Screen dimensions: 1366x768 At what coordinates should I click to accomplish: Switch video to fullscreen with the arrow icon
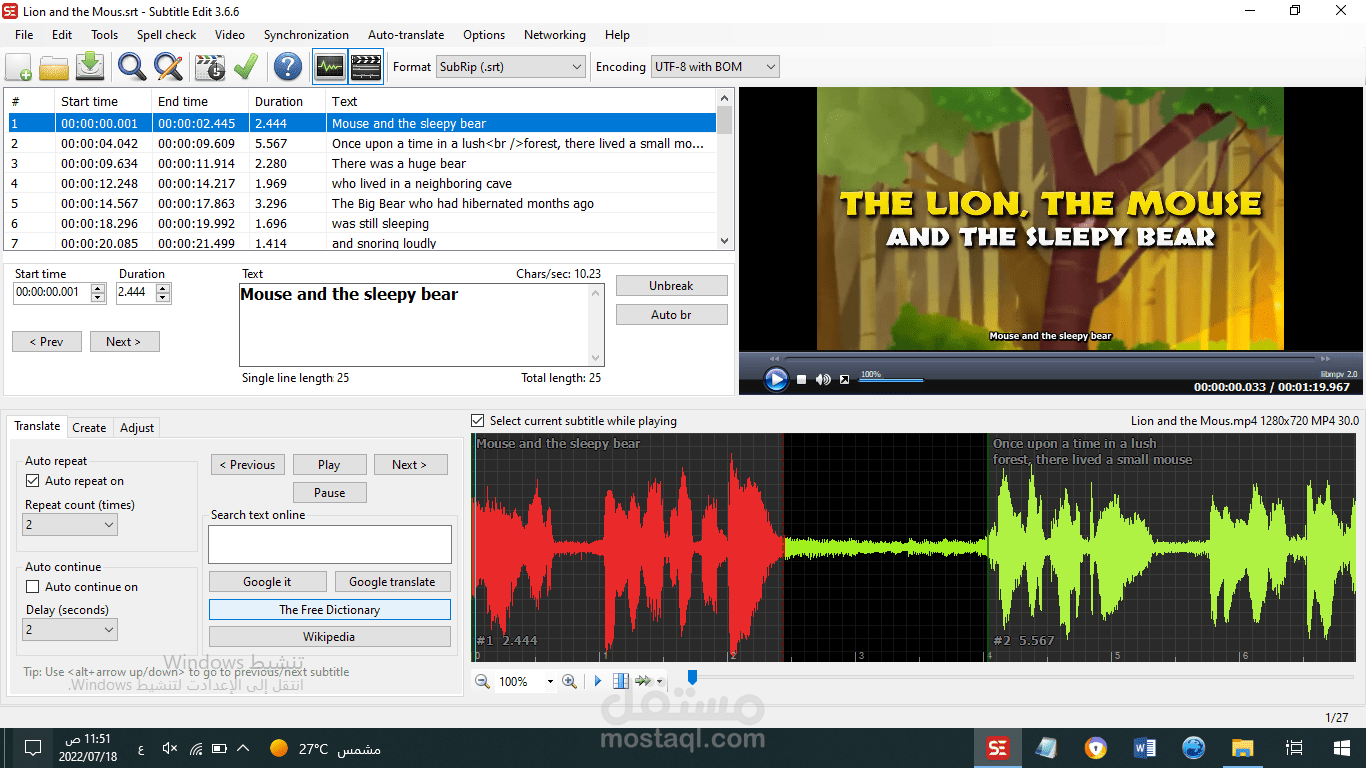click(x=845, y=379)
